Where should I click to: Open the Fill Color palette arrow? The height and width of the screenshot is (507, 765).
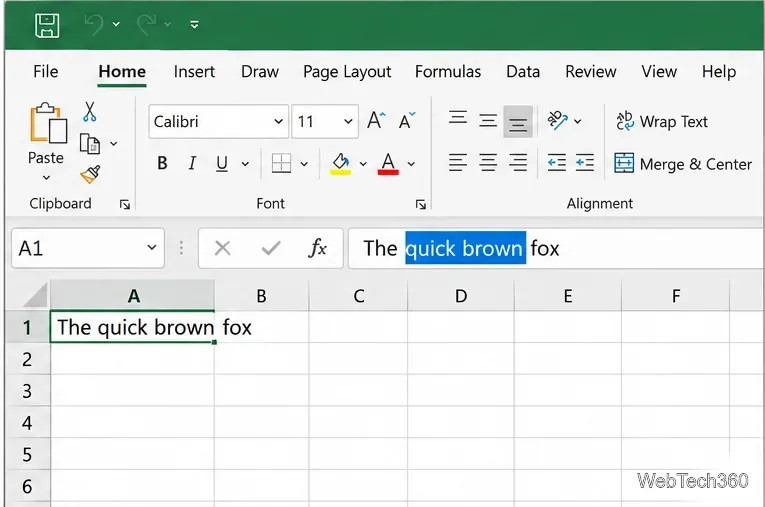click(x=363, y=164)
